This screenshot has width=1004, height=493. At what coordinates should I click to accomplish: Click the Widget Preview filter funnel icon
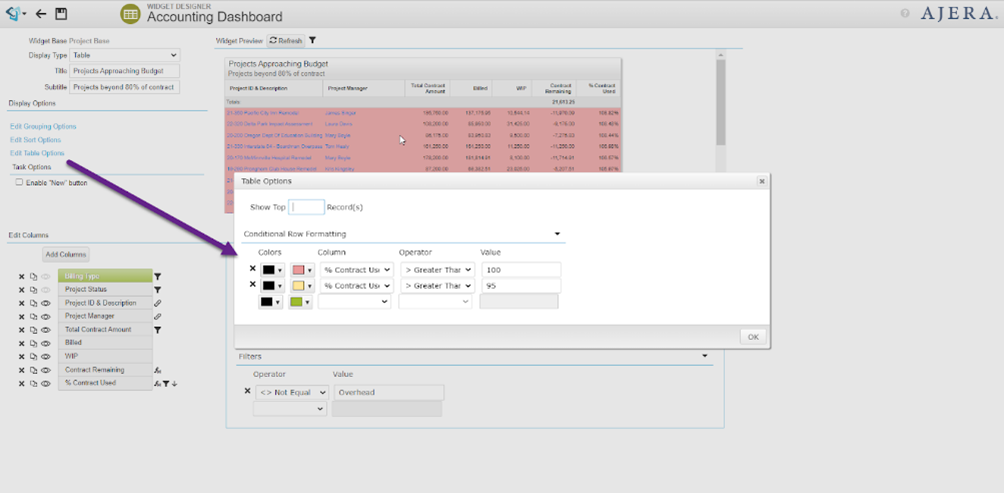pyautogui.click(x=312, y=41)
